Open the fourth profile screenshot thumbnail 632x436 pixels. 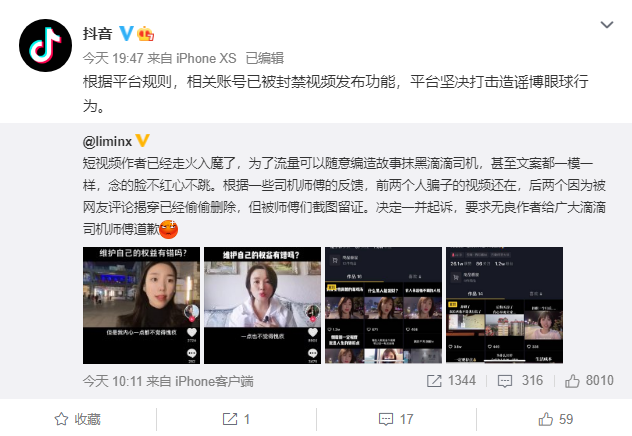pos(504,305)
